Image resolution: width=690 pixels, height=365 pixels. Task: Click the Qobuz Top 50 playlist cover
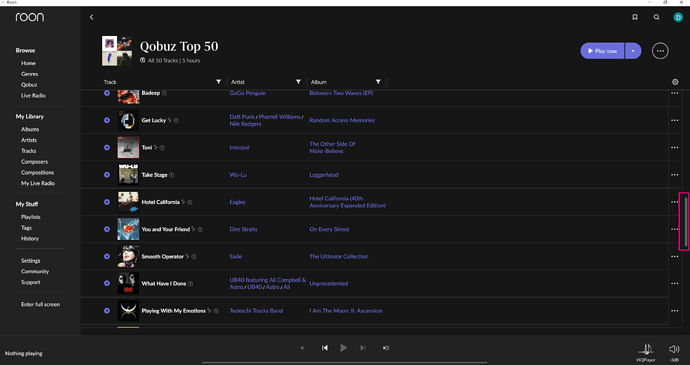117,51
